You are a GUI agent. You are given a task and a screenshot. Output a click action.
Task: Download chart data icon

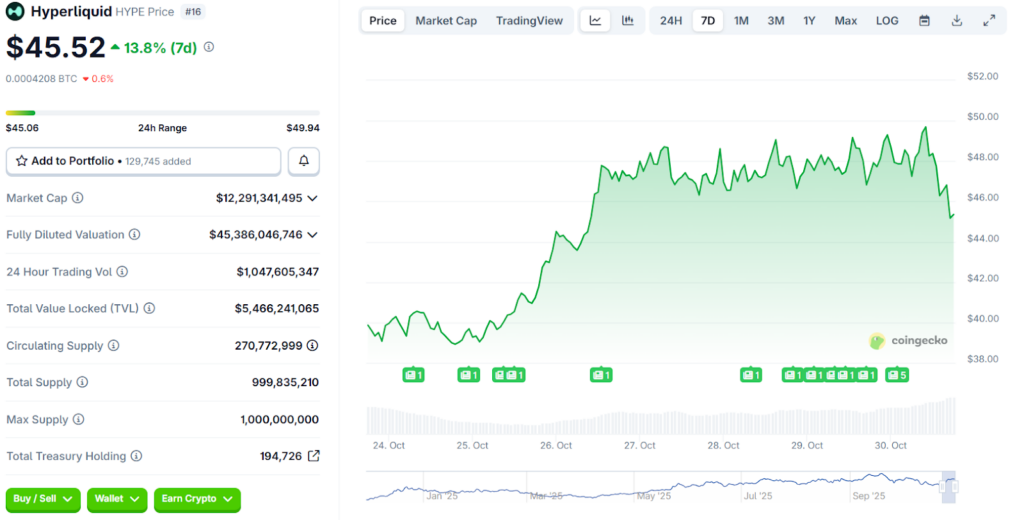pos(957,21)
